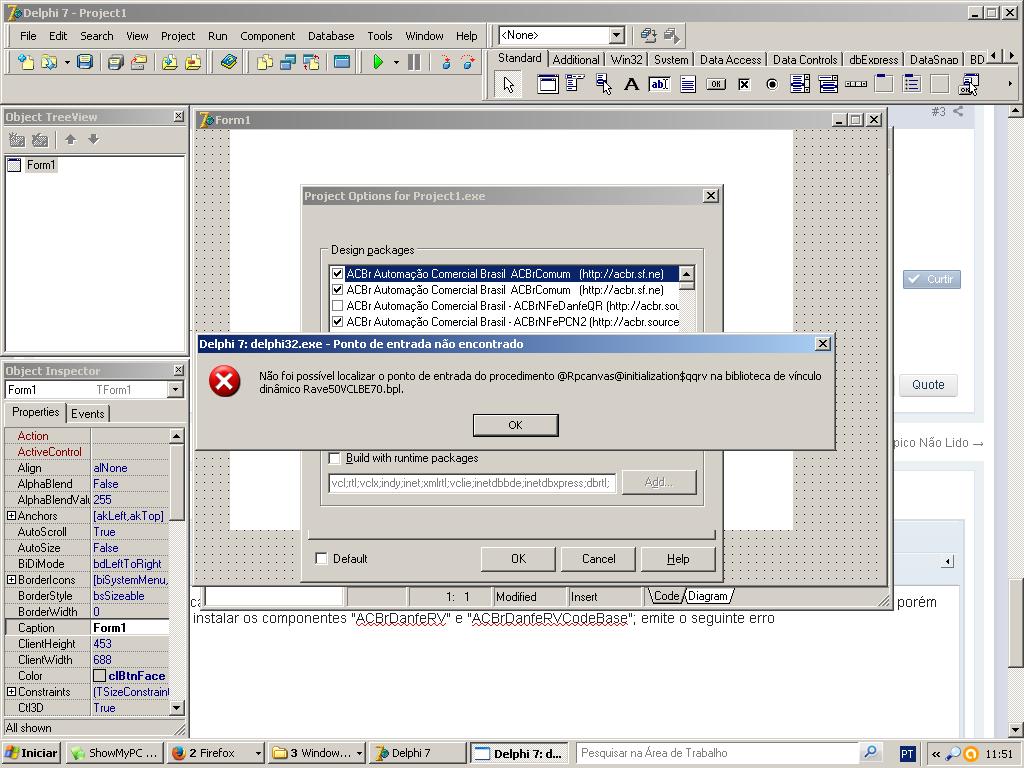Click OK in the entry point error dialog
1024x768 pixels.
pyautogui.click(x=515, y=425)
